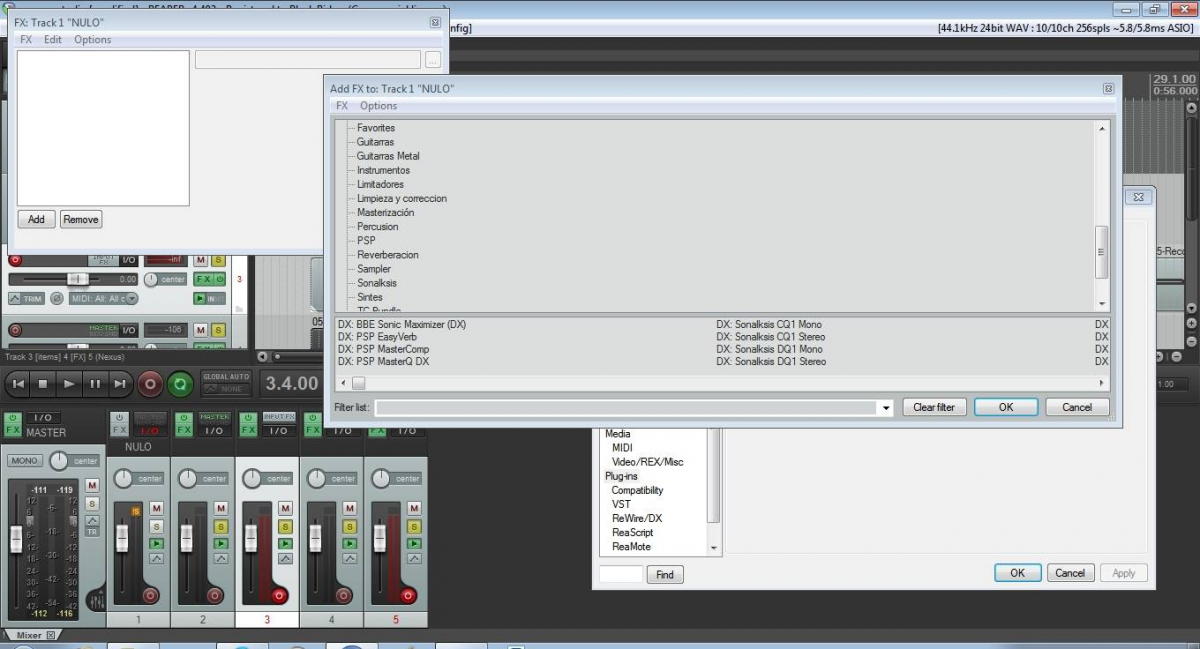The image size is (1200, 649).
Task: Open Options menu in Add FX dialog
Action: [x=379, y=106]
